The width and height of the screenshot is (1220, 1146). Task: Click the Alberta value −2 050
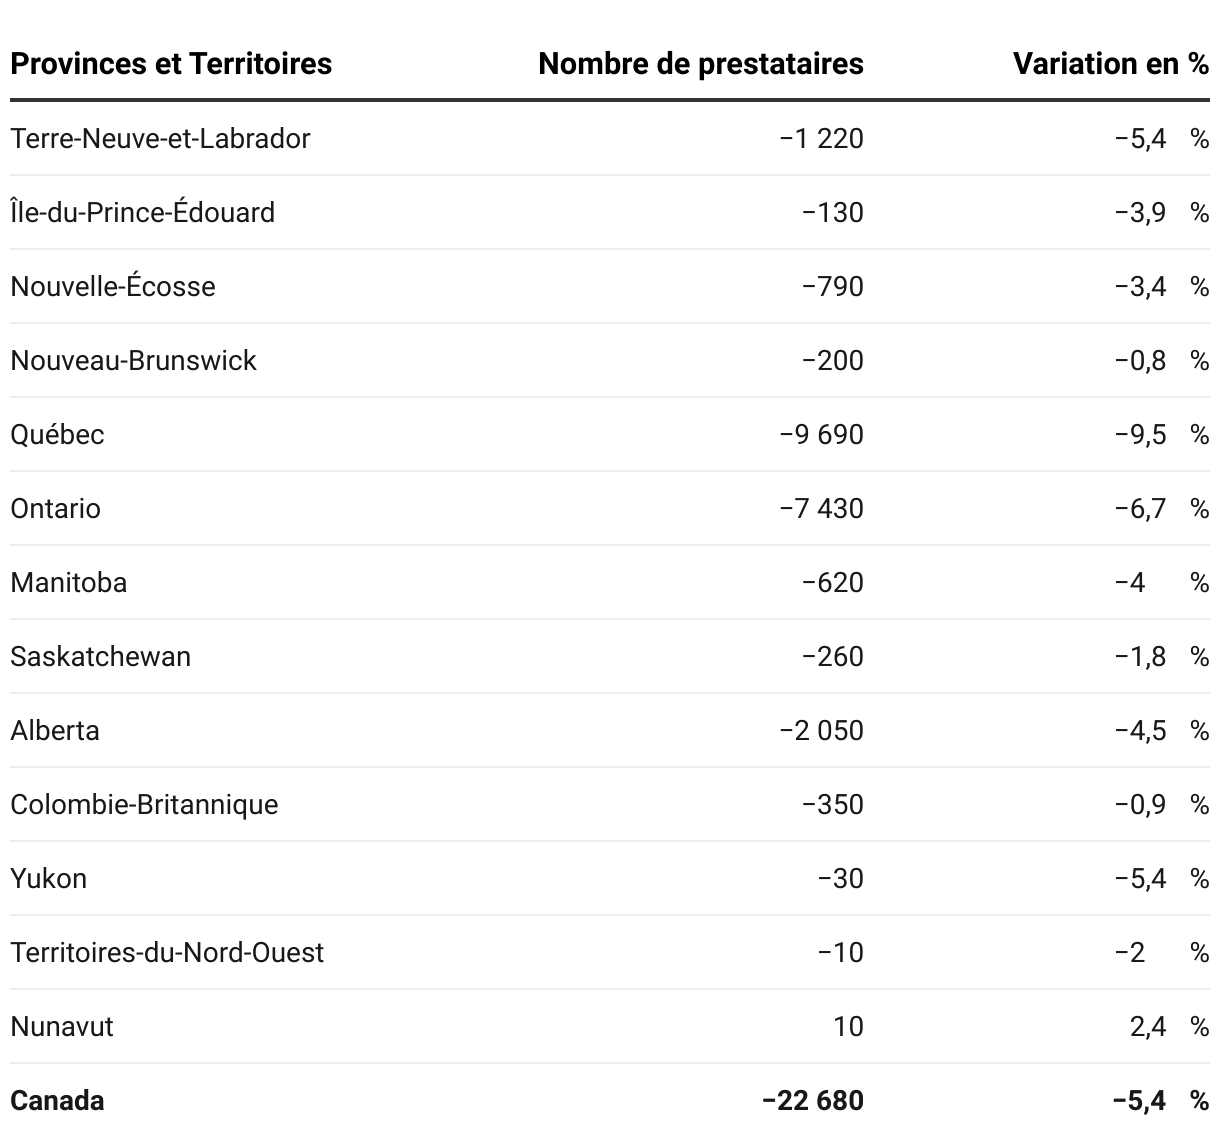[821, 730]
